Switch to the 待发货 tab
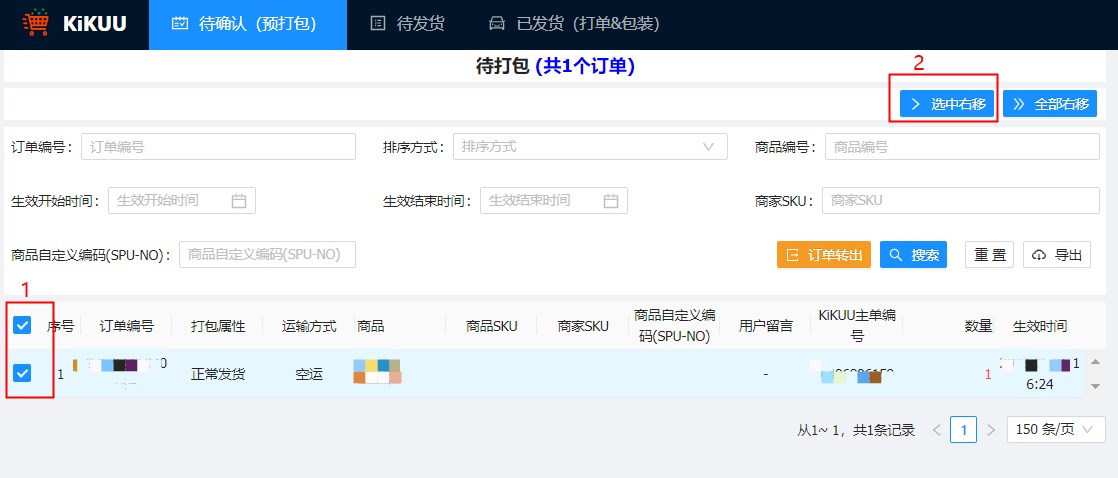Image resolution: width=1118 pixels, height=478 pixels. [x=408, y=24]
